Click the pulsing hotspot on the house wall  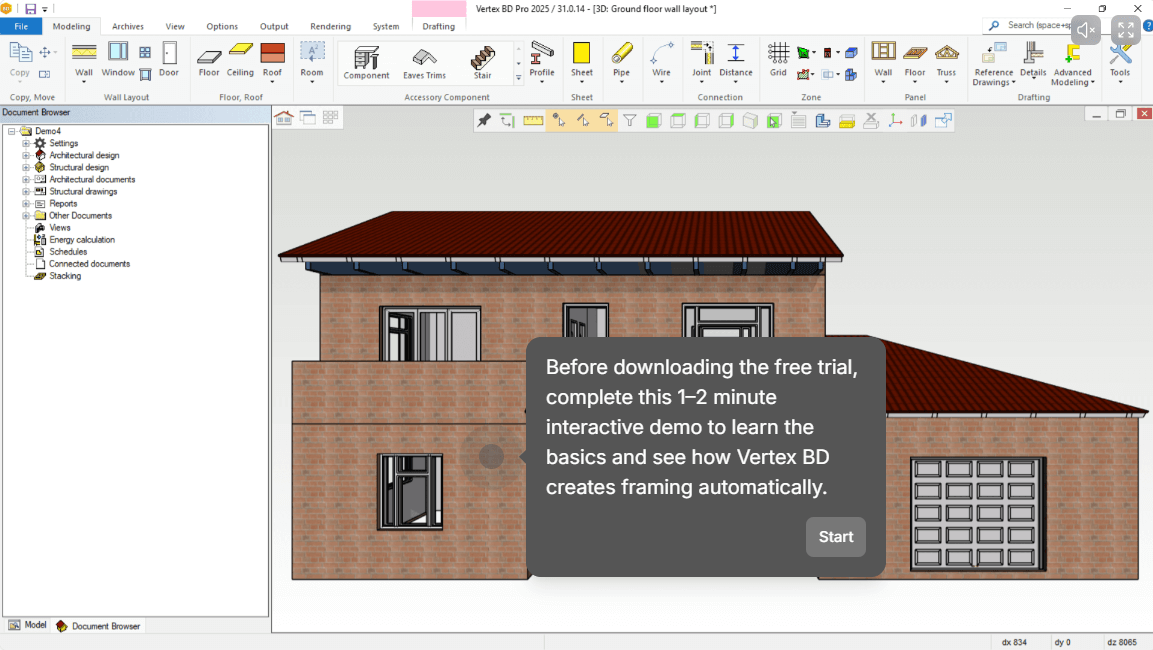491,457
